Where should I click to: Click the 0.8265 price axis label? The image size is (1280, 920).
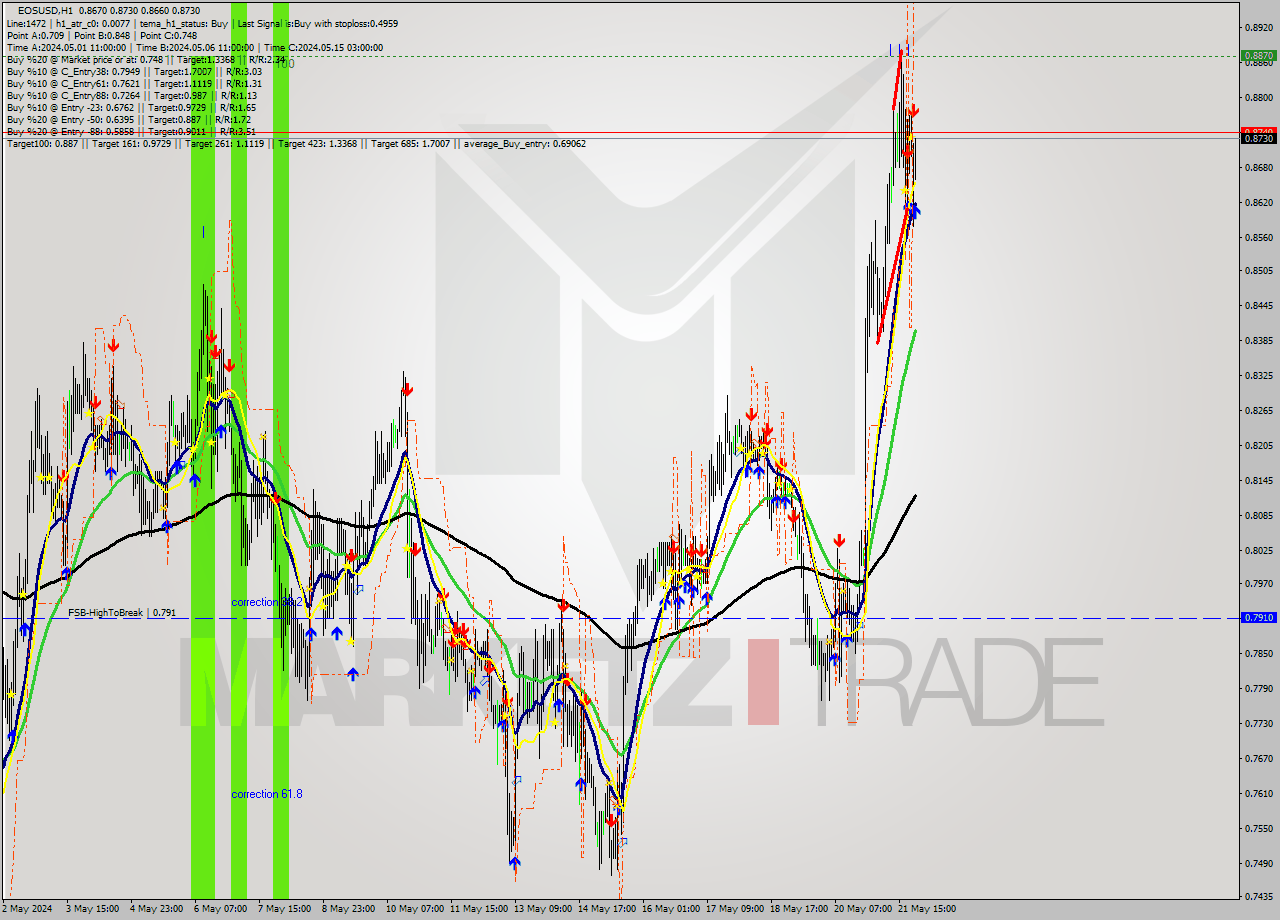(x=1258, y=411)
